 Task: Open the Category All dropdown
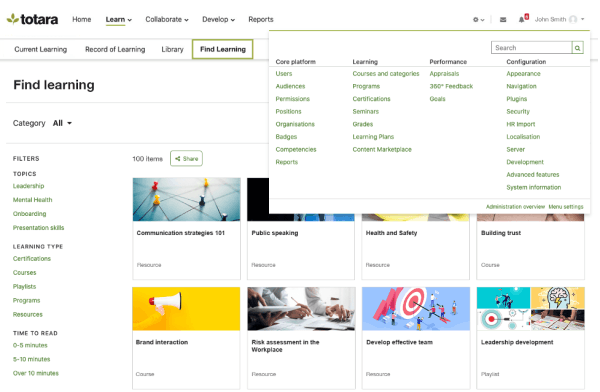(x=62, y=123)
